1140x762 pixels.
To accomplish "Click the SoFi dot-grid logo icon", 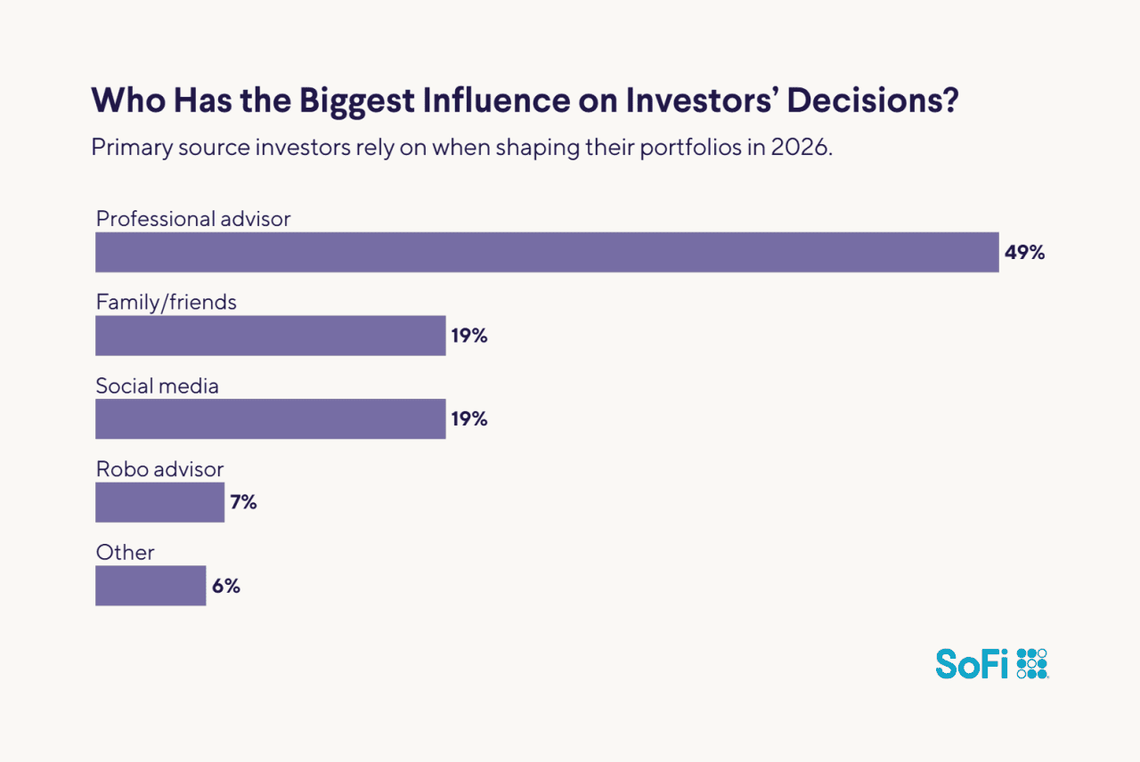I will pyautogui.click(x=1031, y=664).
